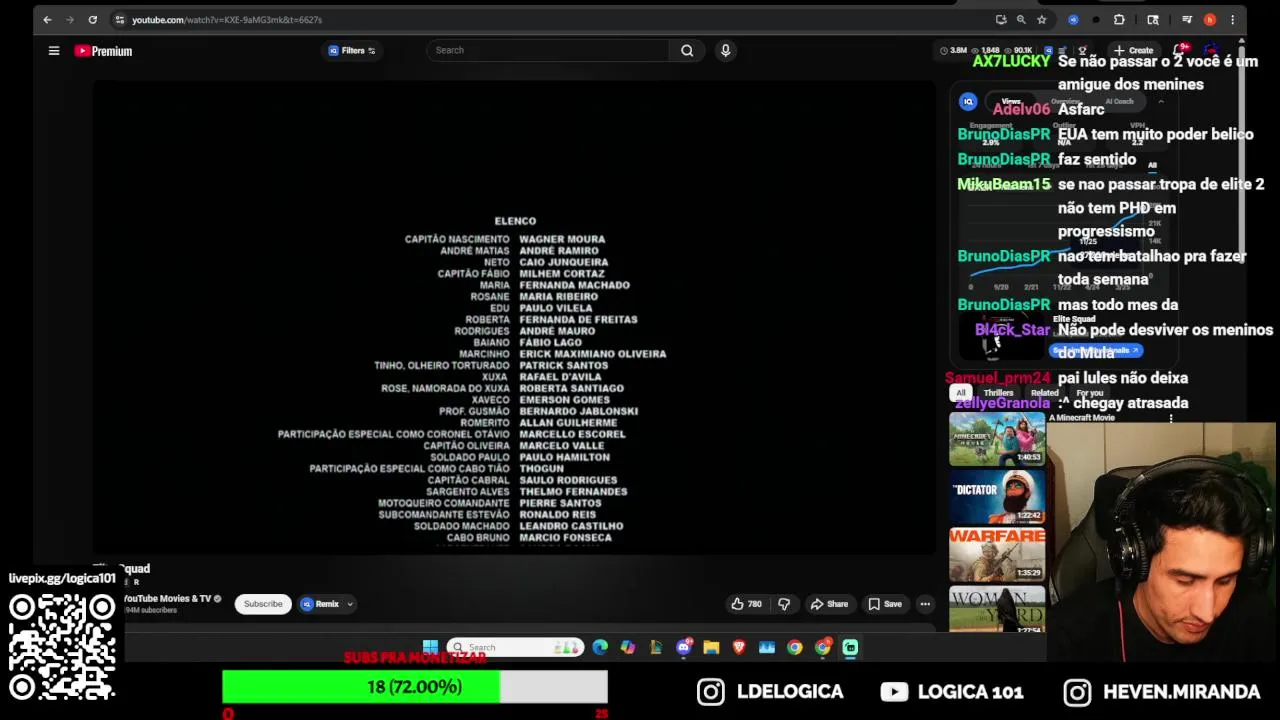This screenshot has width=1280, height=720.
Task: Open Warfare movie thumbnail
Action: tap(997, 554)
